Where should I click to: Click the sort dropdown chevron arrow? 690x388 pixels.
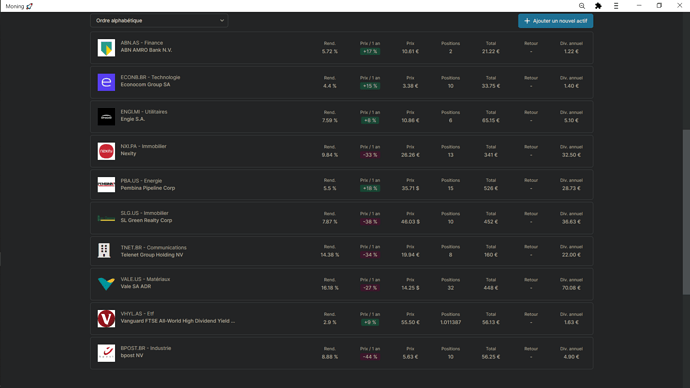click(x=222, y=20)
